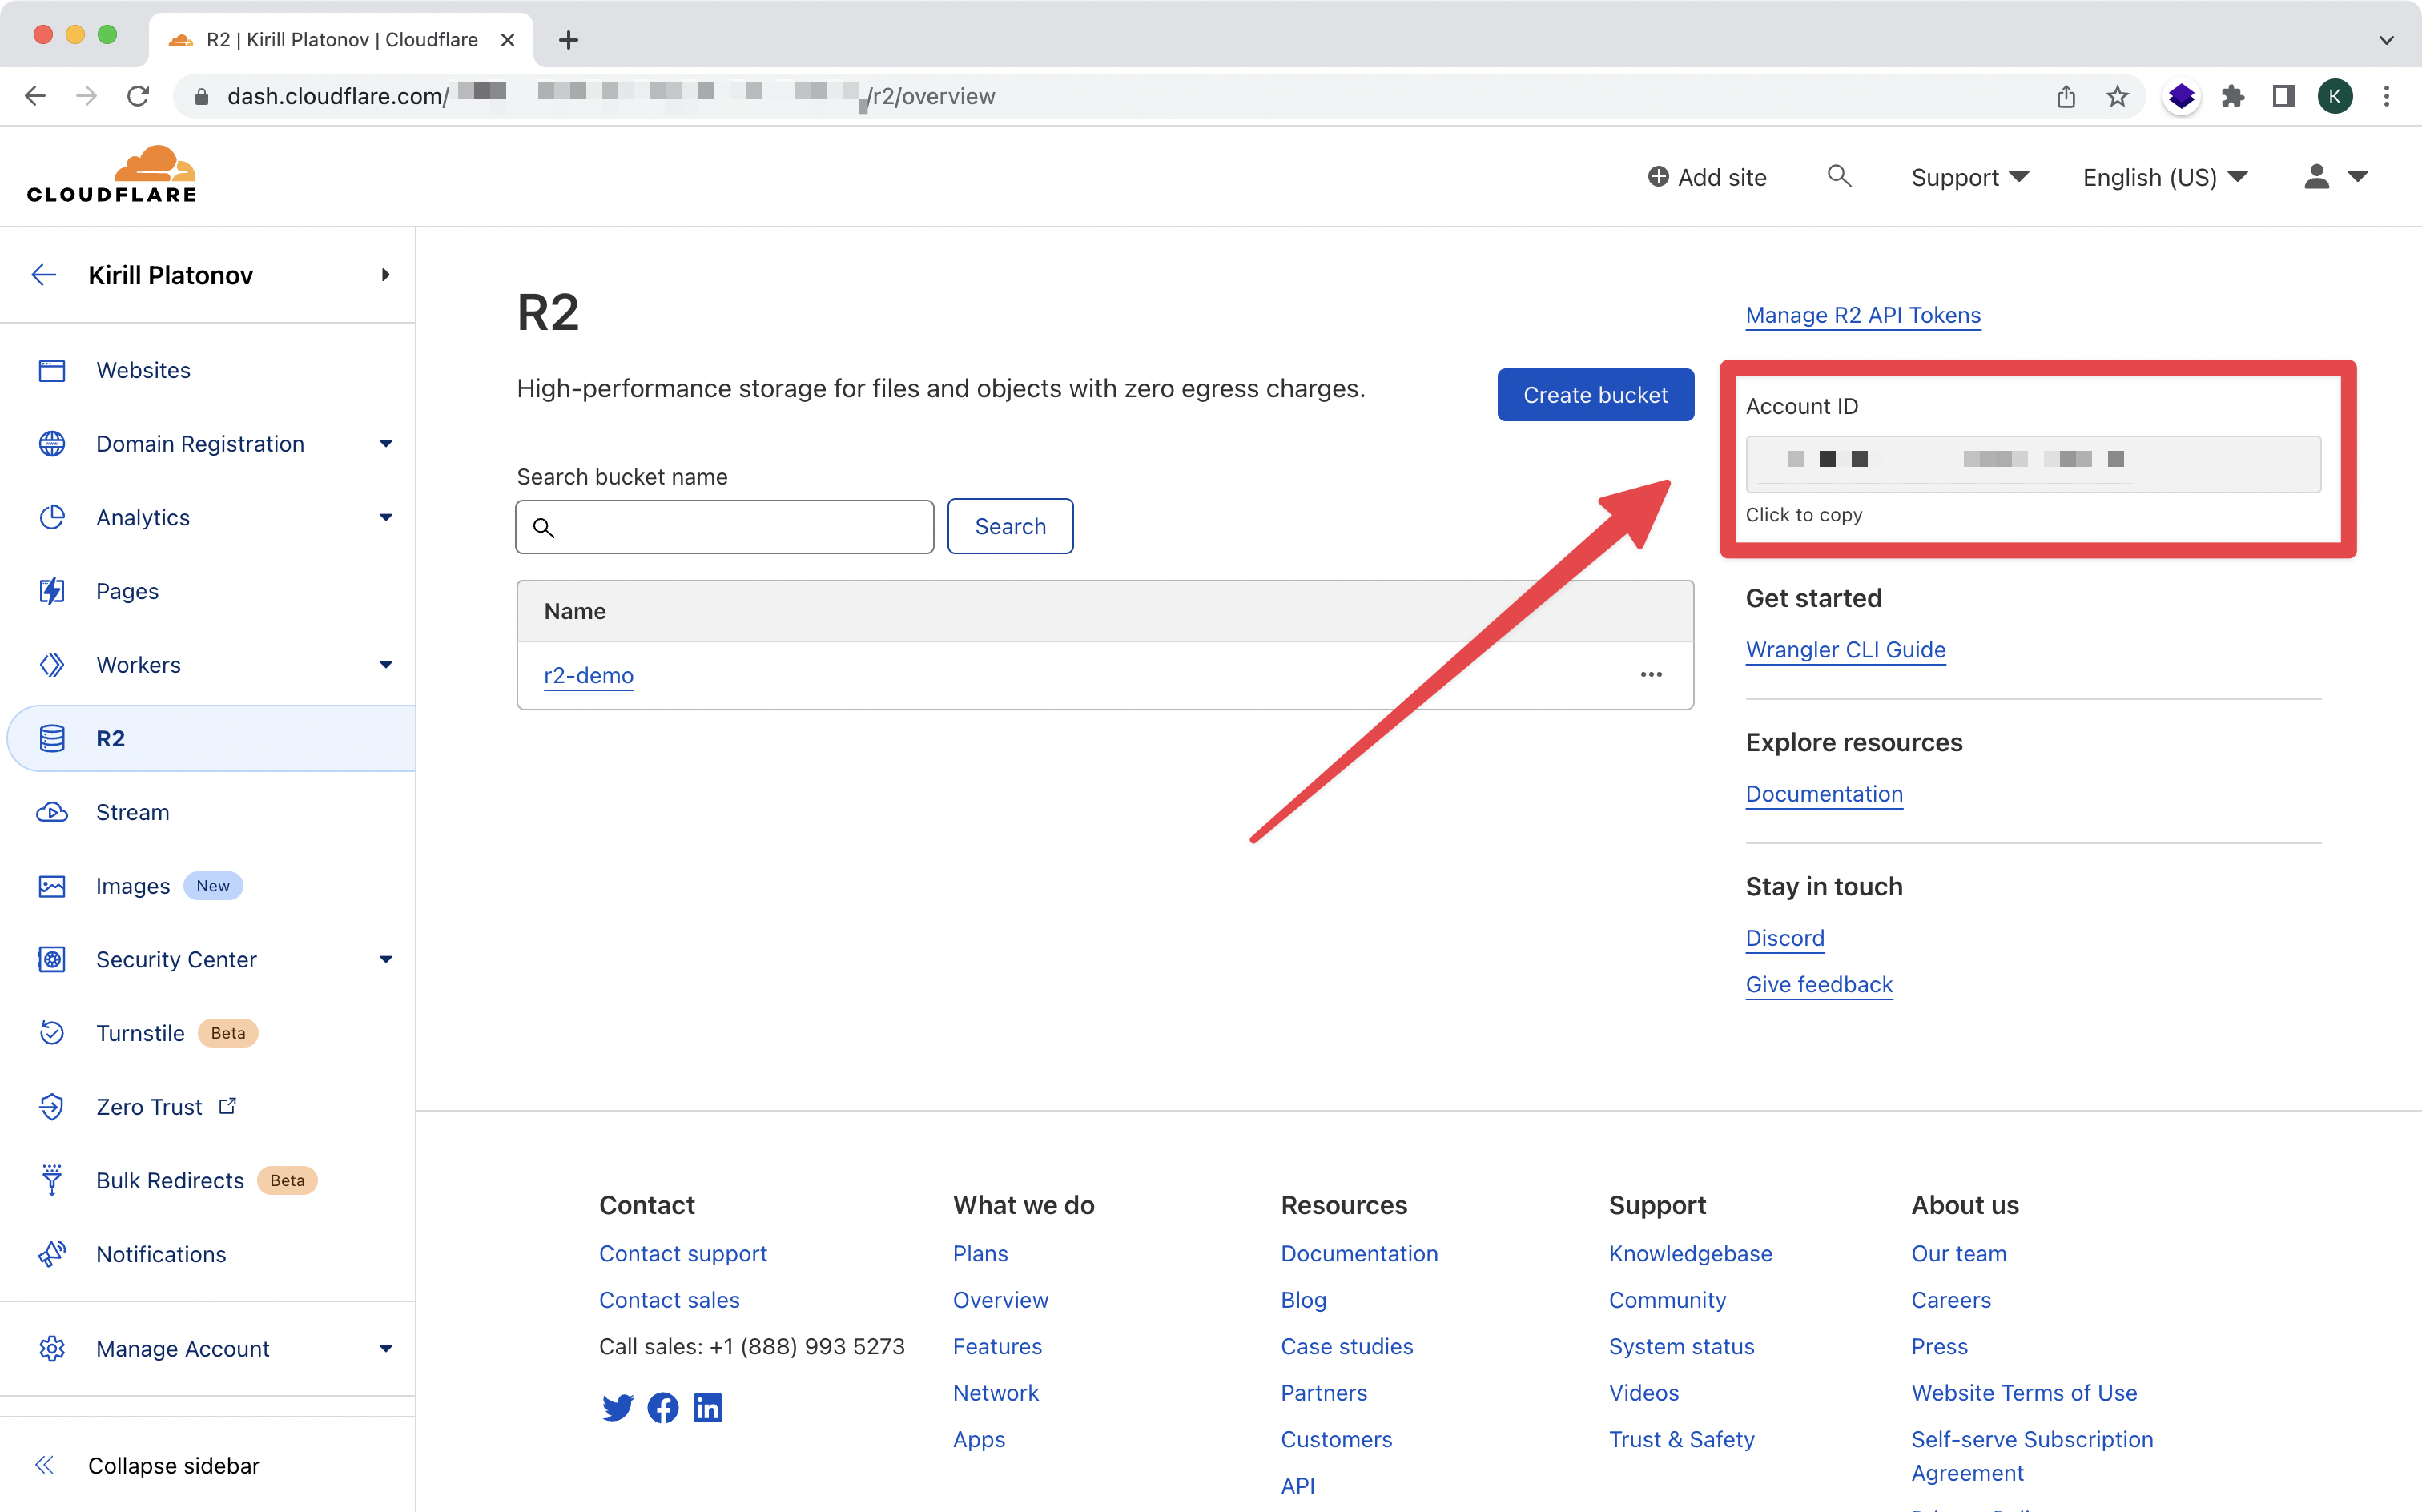Click Careers footer link
The width and height of the screenshot is (2422, 1512).
1951,1299
